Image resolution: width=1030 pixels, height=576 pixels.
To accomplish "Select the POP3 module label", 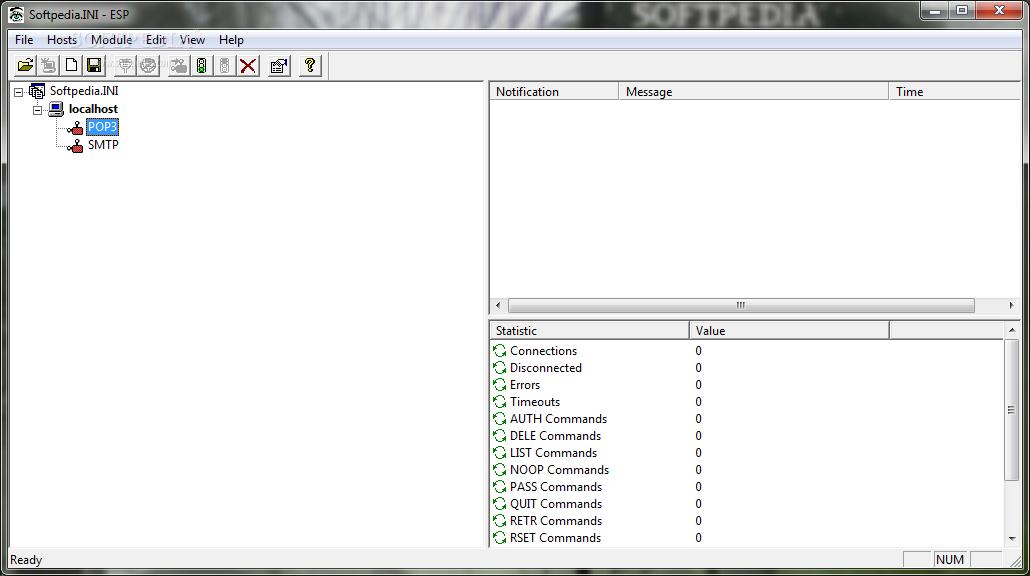I will (102, 127).
